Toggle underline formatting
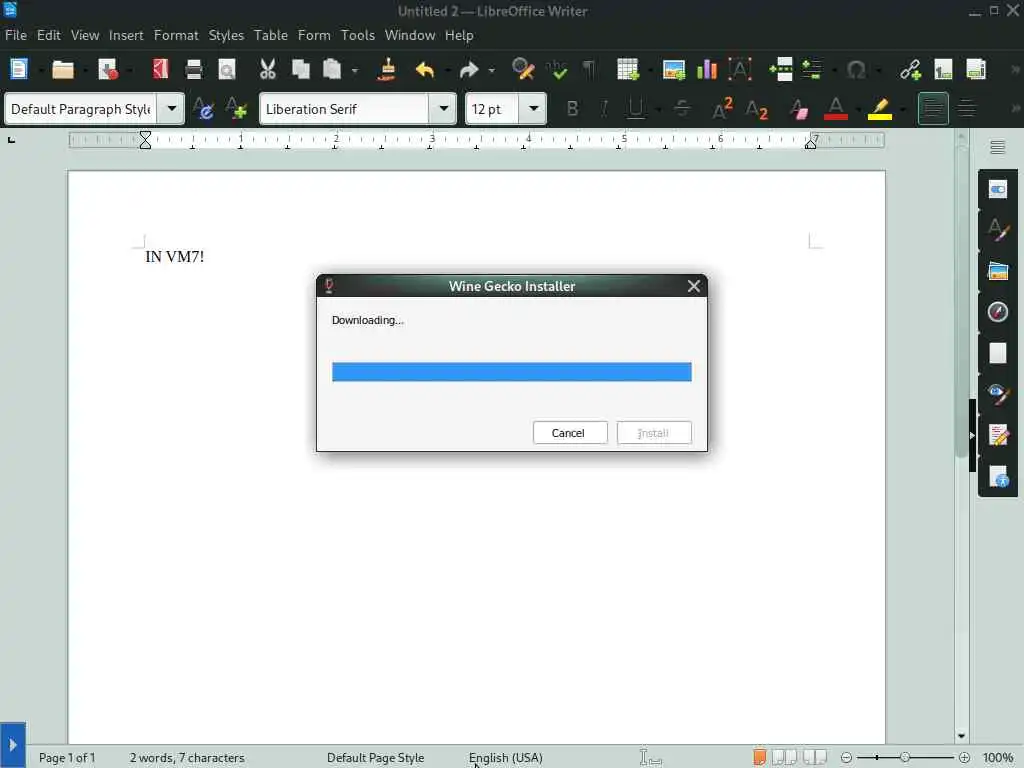1024x768 pixels. (x=635, y=108)
